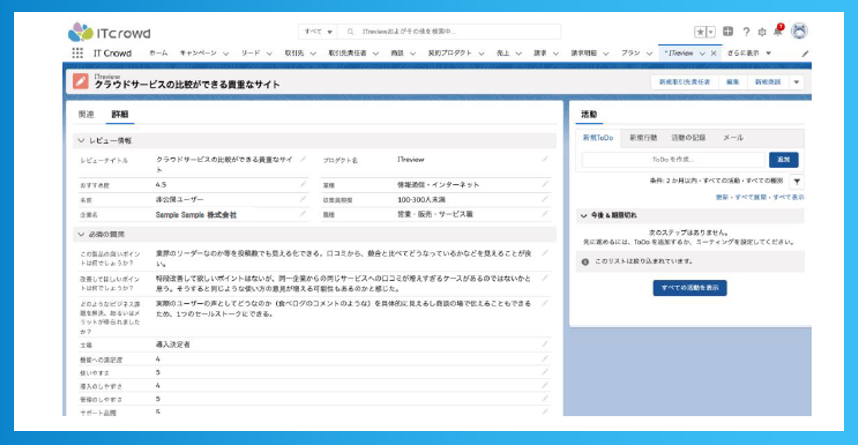The height and width of the screenshot is (445, 858).
Task: Select the 詳細 tab
Action: click(120, 114)
